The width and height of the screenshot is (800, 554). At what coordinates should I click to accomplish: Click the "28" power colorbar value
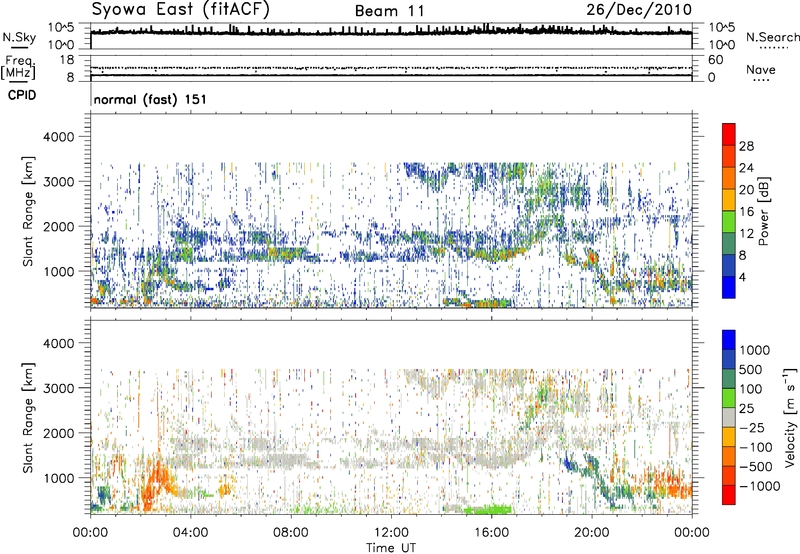(746, 146)
